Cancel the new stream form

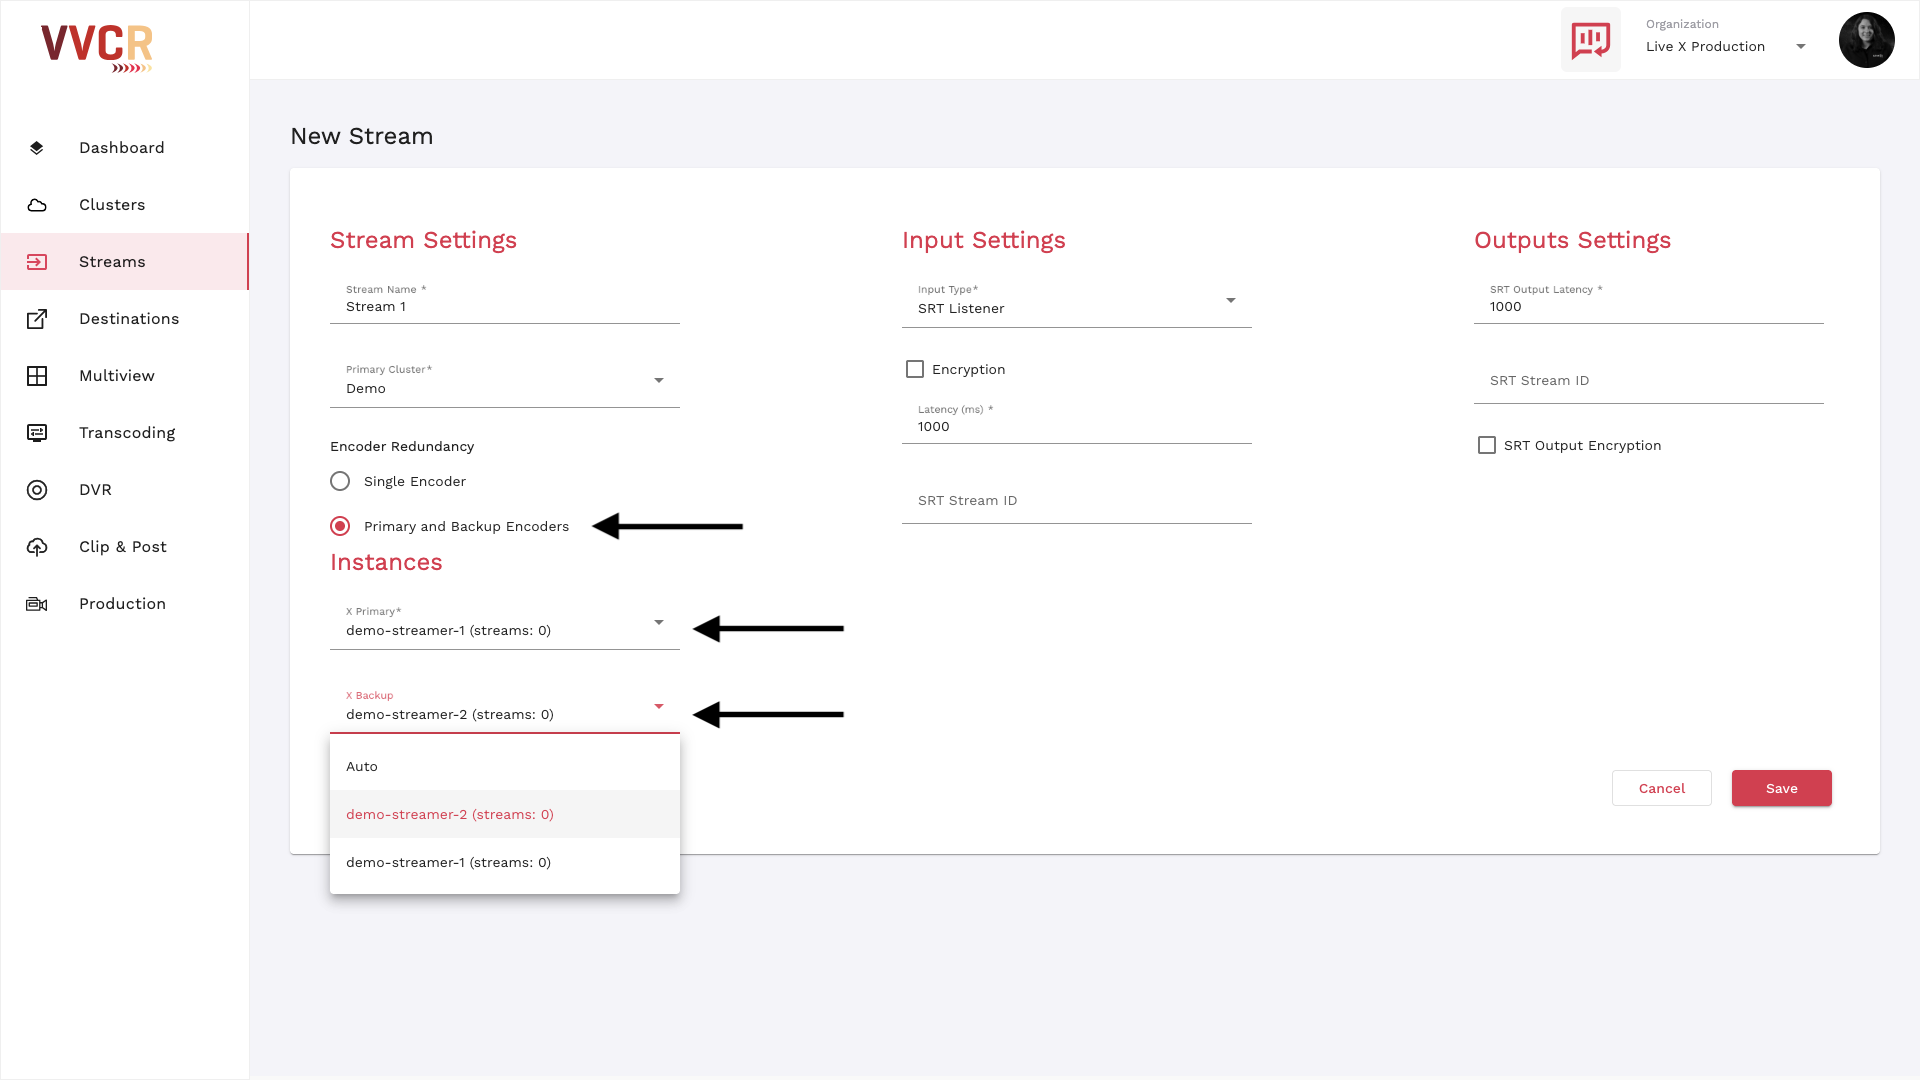click(x=1662, y=788)
